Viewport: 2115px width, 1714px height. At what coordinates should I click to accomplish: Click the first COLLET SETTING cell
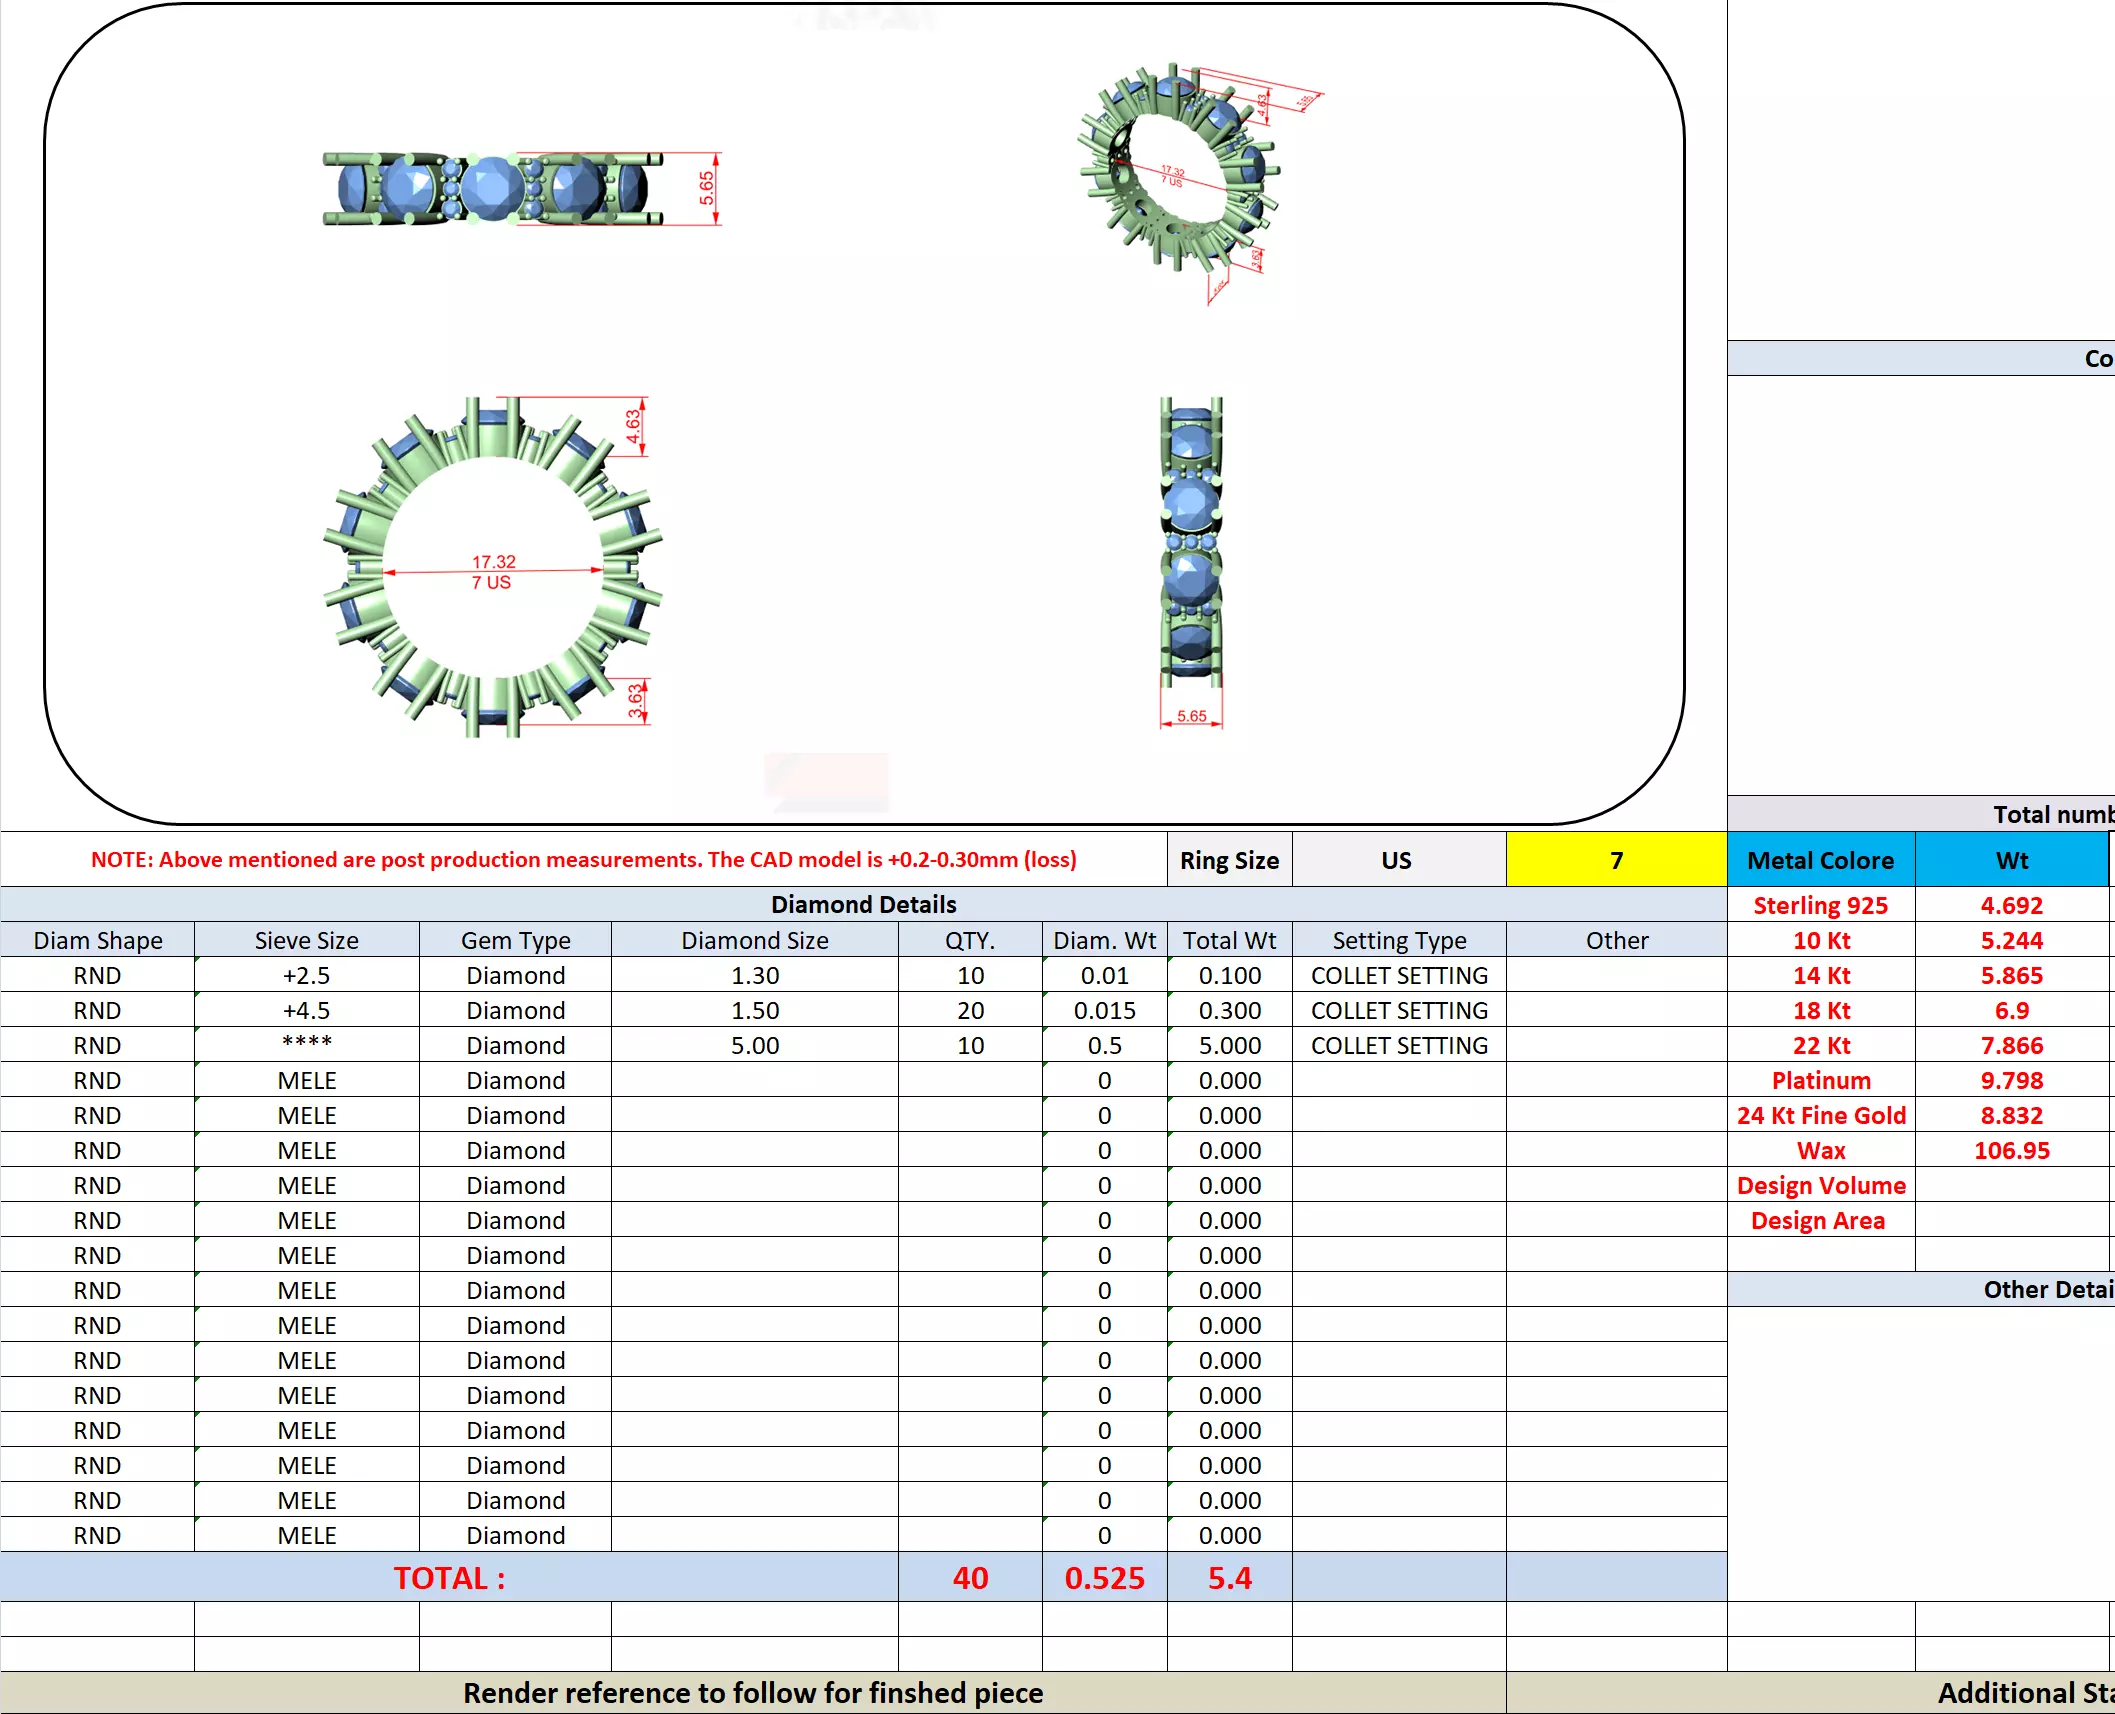[x=1398, y=975]
